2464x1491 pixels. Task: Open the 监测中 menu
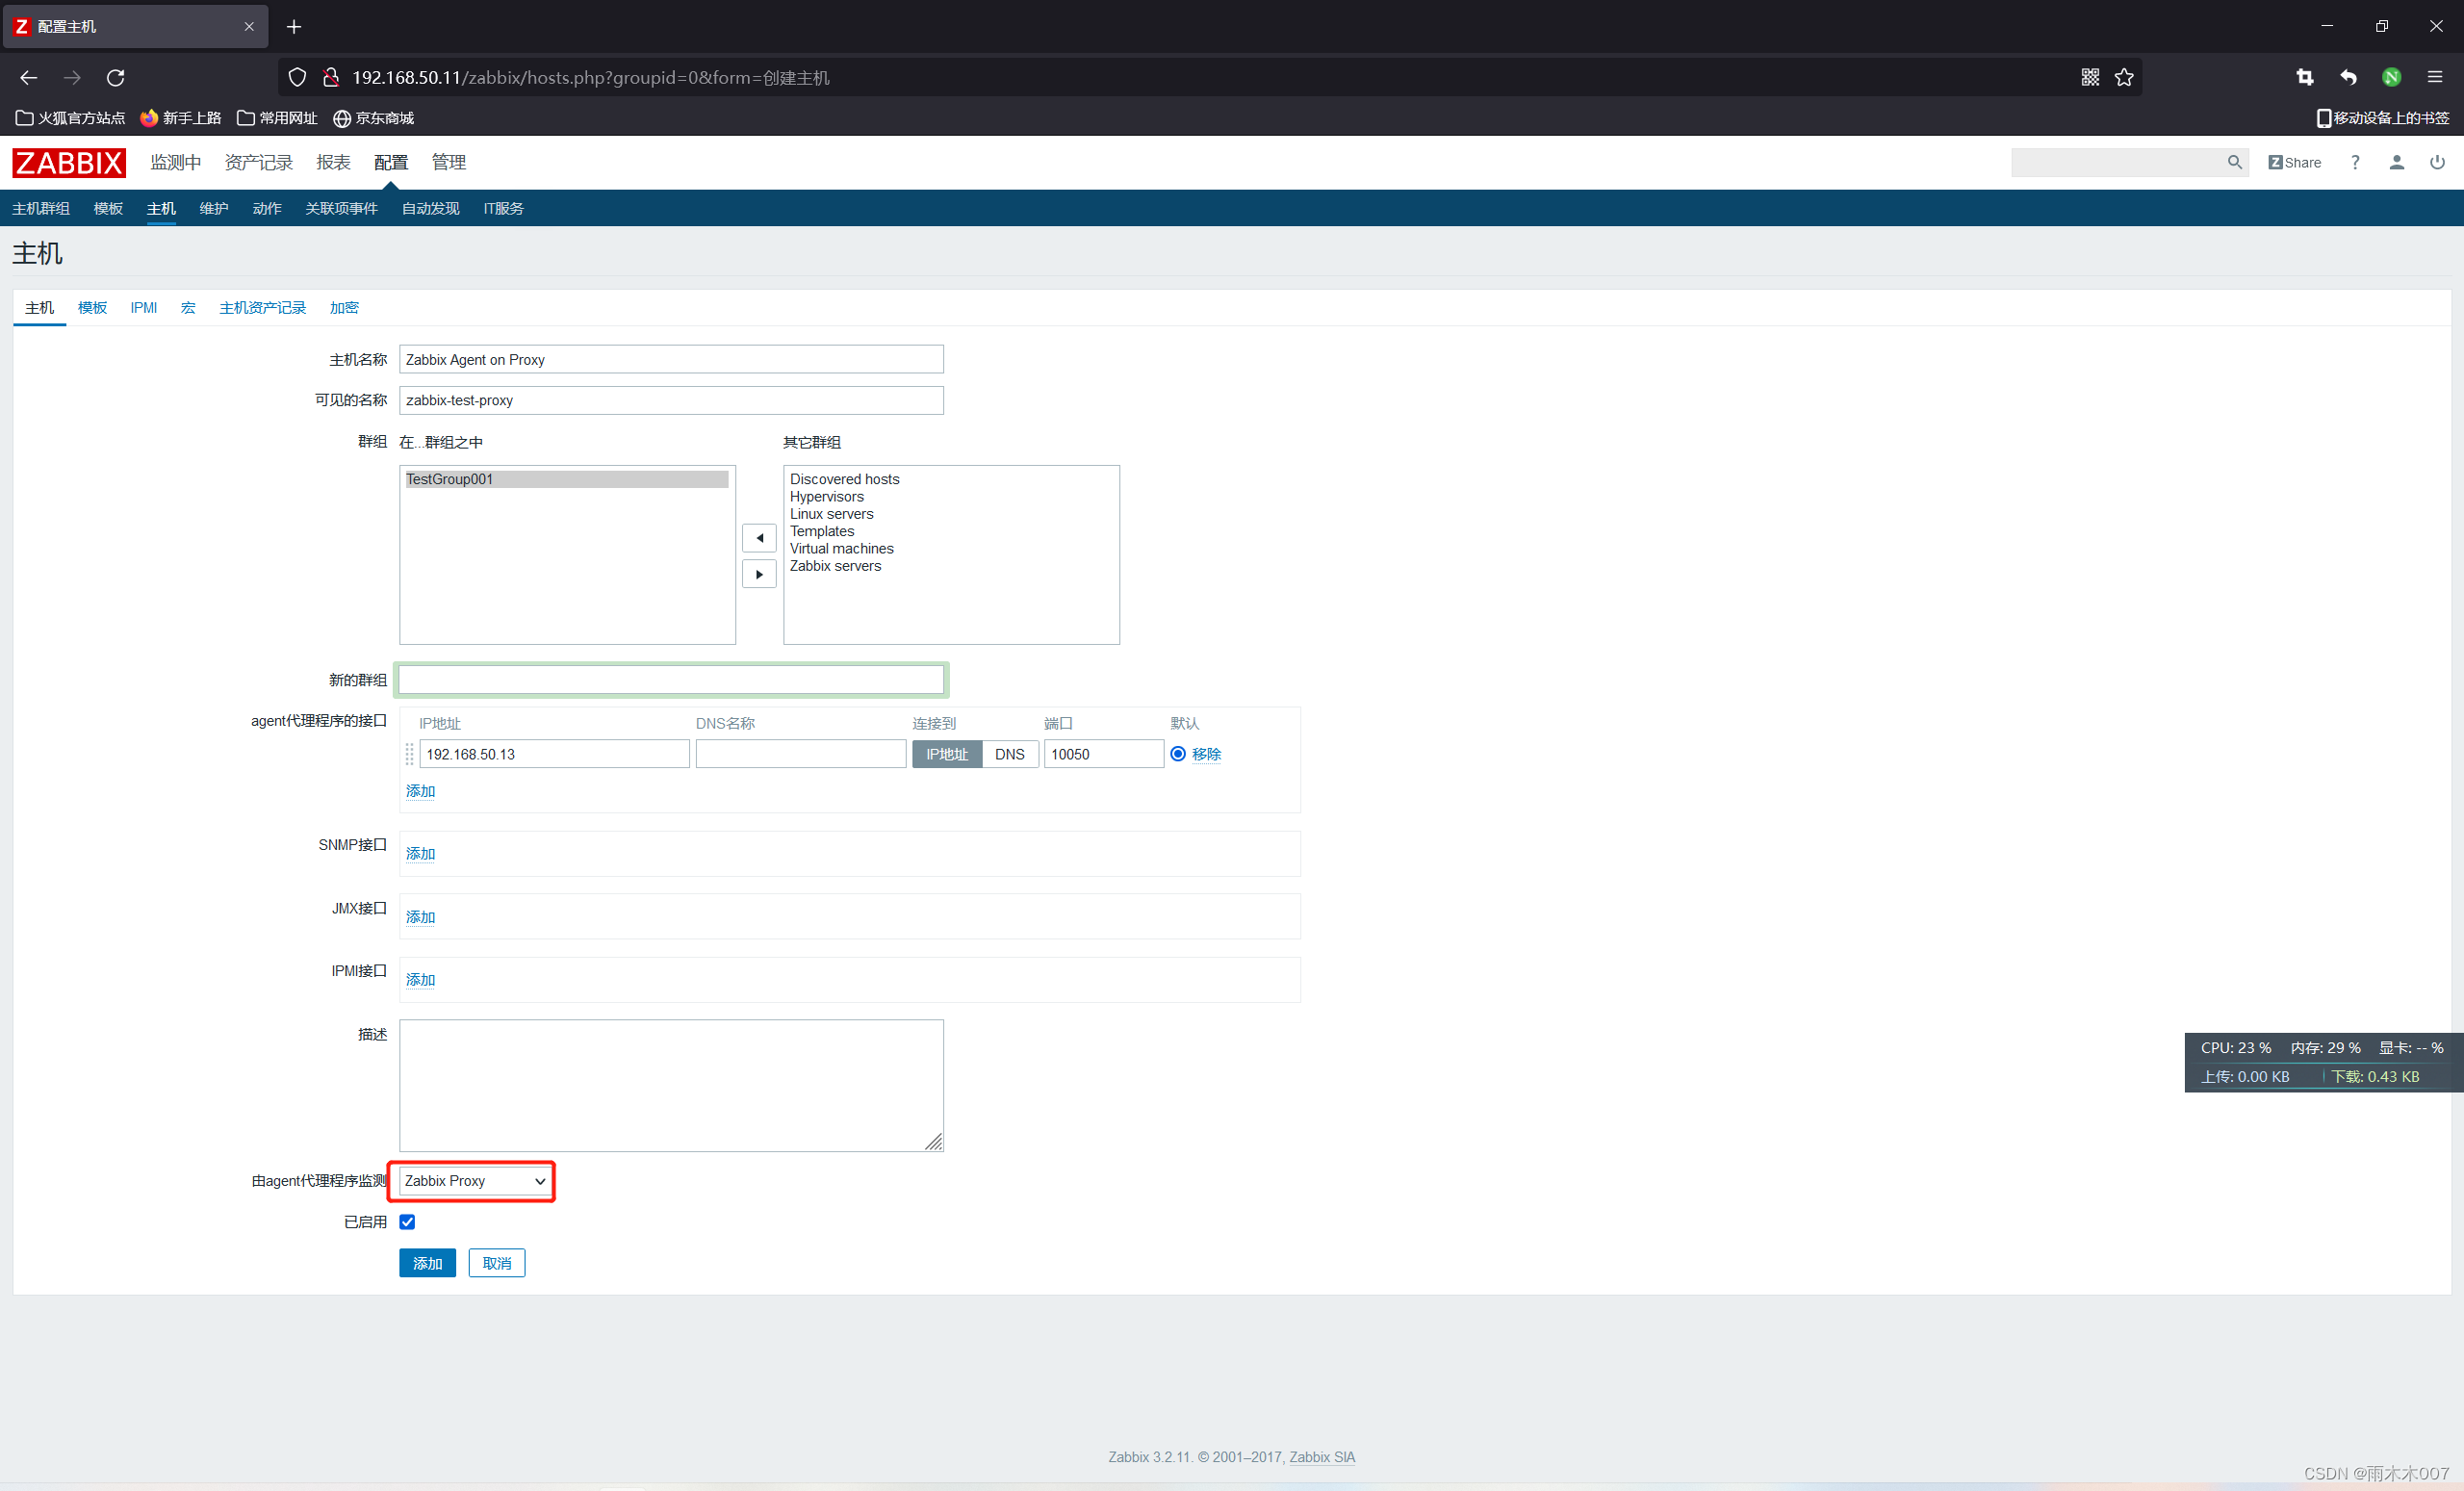coord(176,162)
